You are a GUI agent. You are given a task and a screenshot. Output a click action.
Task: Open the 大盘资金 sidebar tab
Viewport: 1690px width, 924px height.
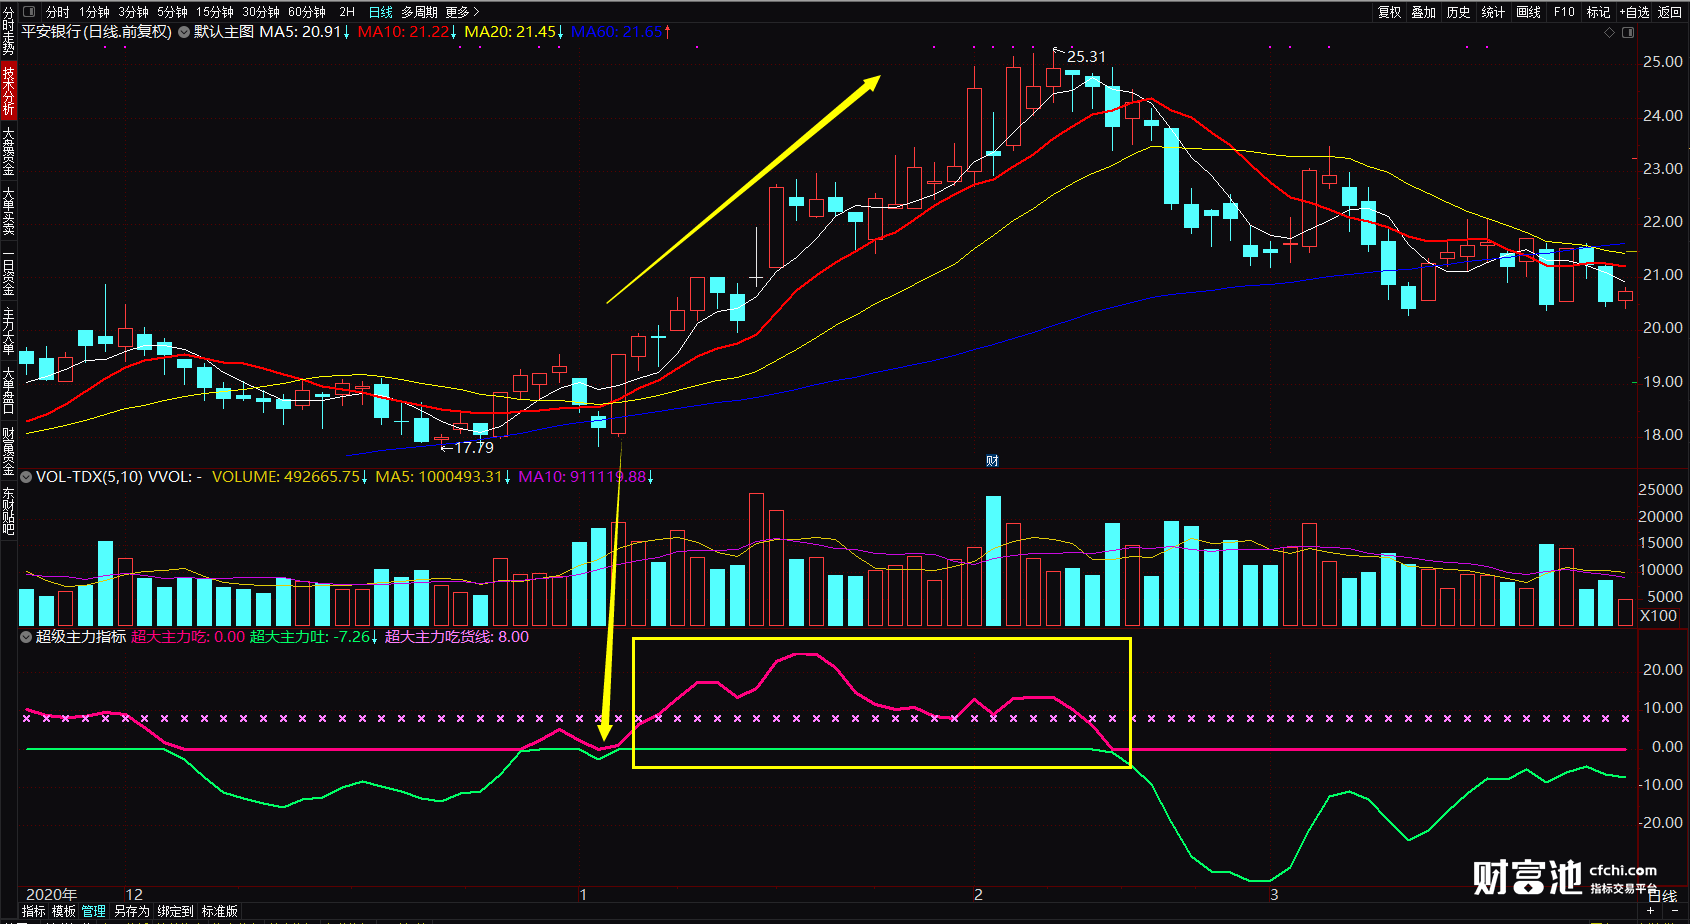click(8, 151)
